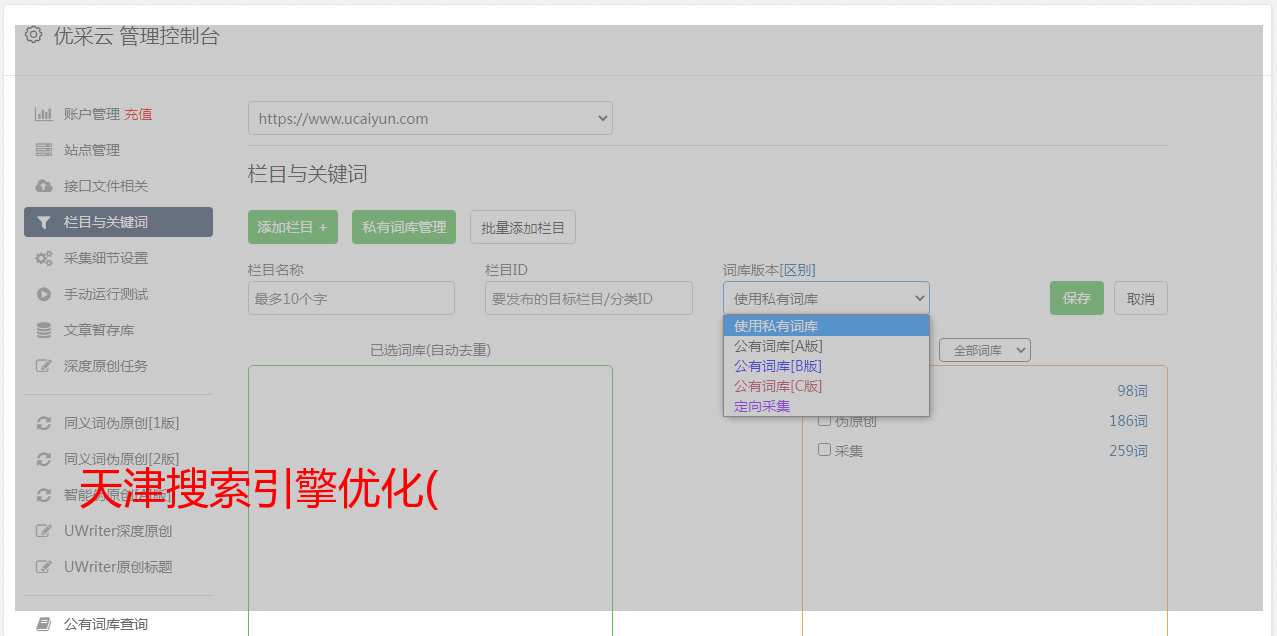Click the gears icon for 采集细节设置
The image size is (1277, 636).
43,258
